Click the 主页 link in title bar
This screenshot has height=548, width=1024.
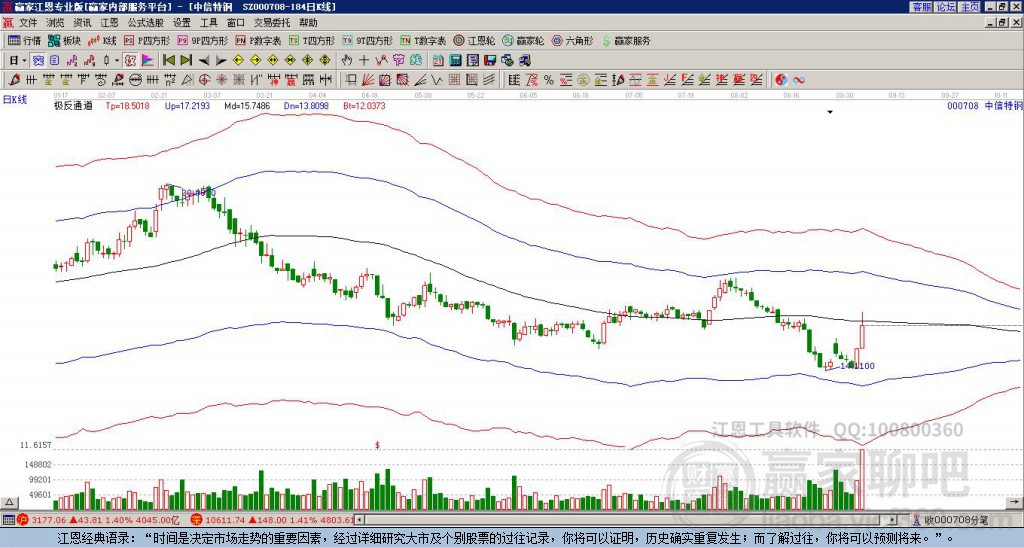point(969,7)
